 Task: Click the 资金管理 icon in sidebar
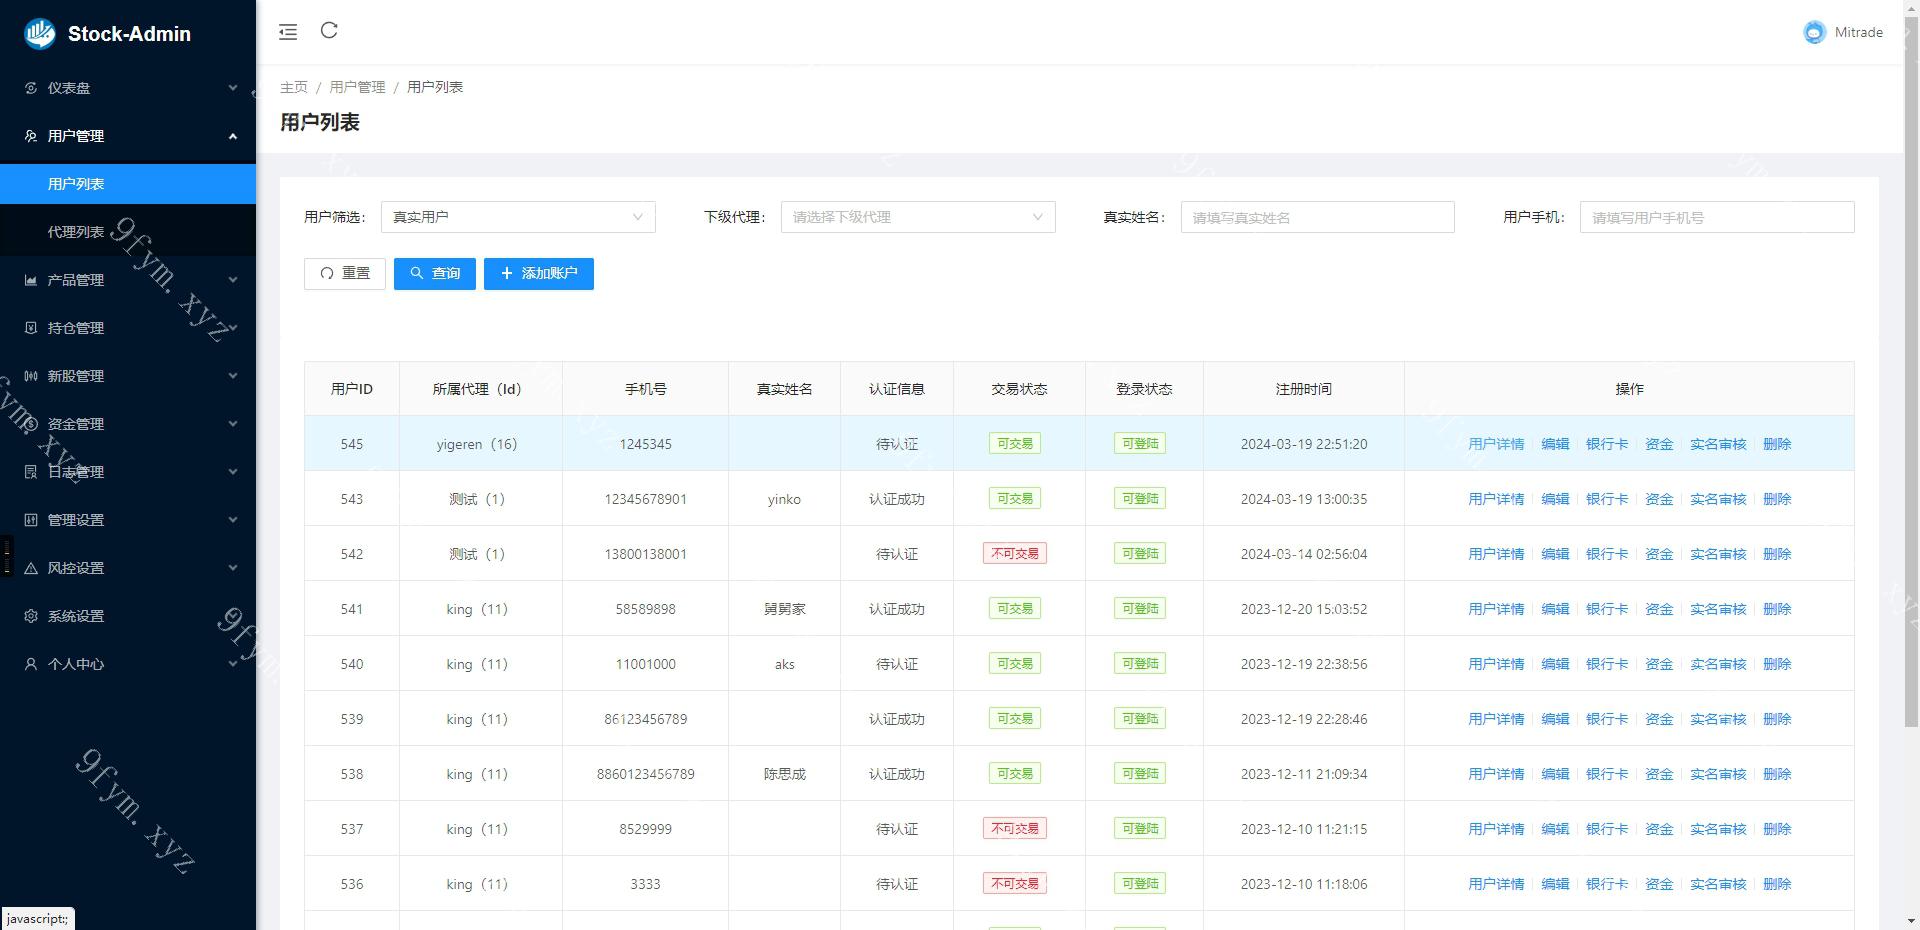(31, 424)
